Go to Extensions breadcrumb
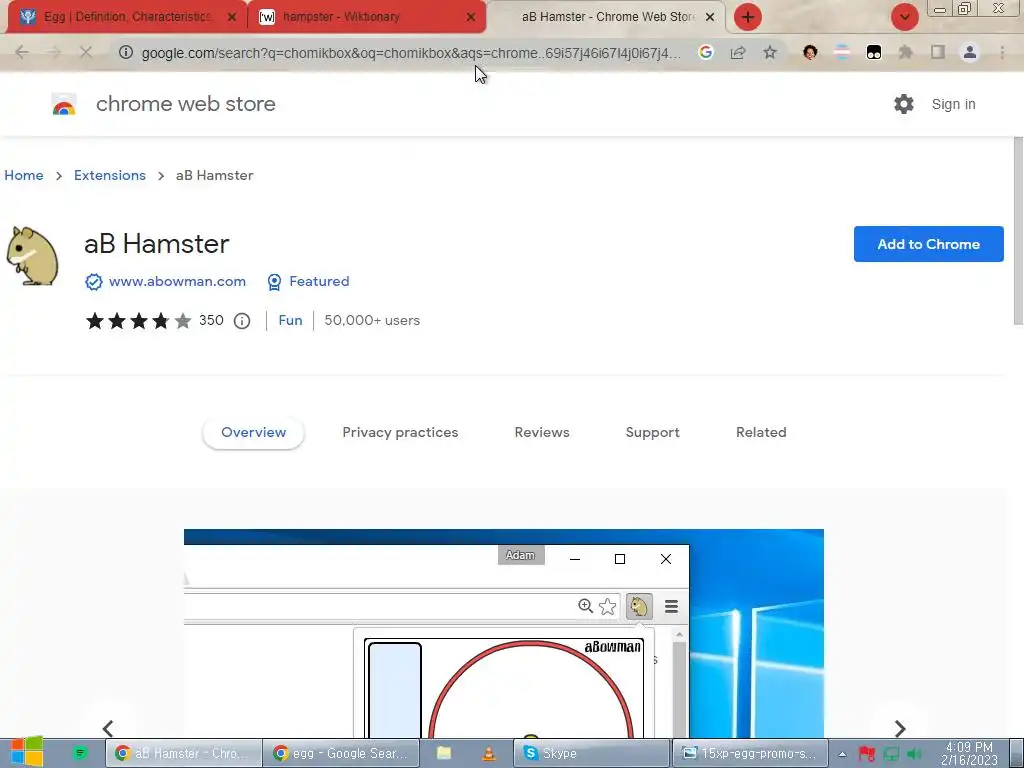 pos(110,175)
